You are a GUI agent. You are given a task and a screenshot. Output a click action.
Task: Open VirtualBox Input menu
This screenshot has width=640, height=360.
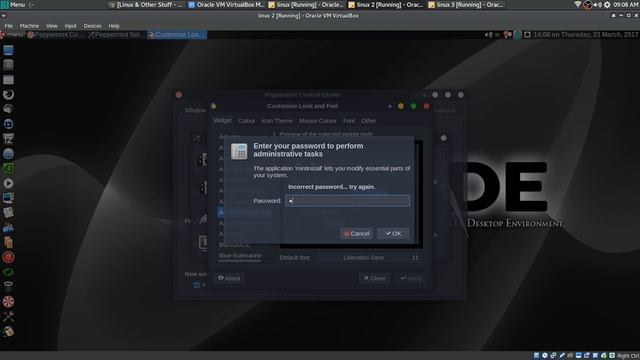[x=70, y=26]
